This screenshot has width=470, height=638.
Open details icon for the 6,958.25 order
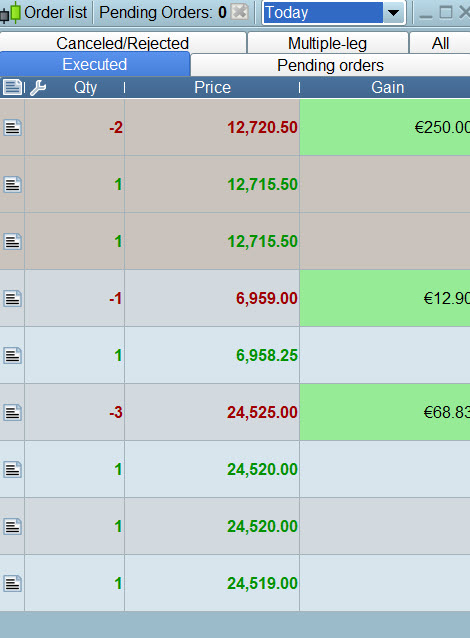[13, 355]
